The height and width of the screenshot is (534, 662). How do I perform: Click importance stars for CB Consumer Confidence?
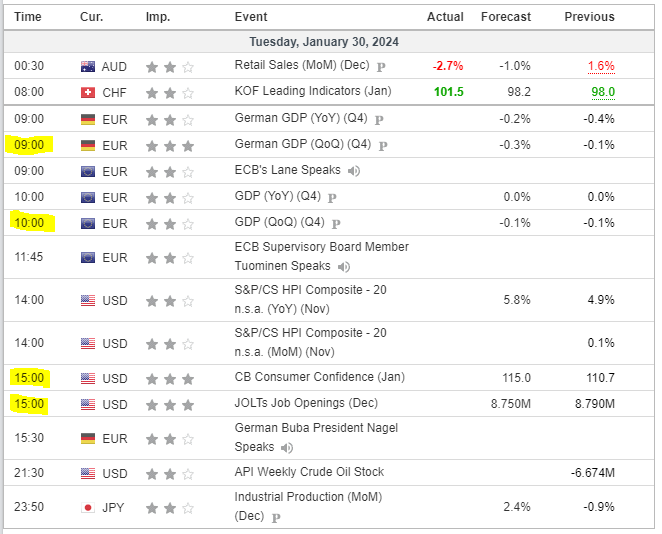[169, 379]
